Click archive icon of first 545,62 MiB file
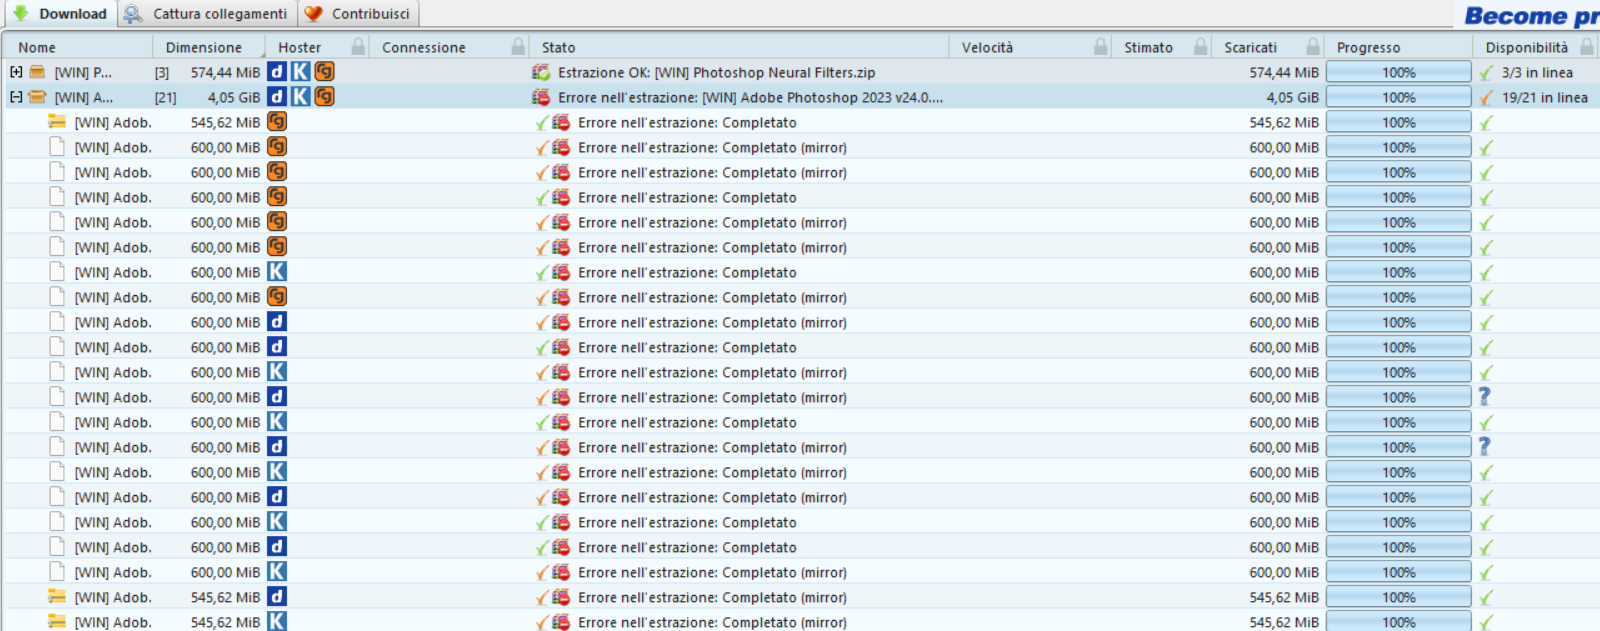The height and width of the screenshot is (631, 1600). click(x=57, y=122)
